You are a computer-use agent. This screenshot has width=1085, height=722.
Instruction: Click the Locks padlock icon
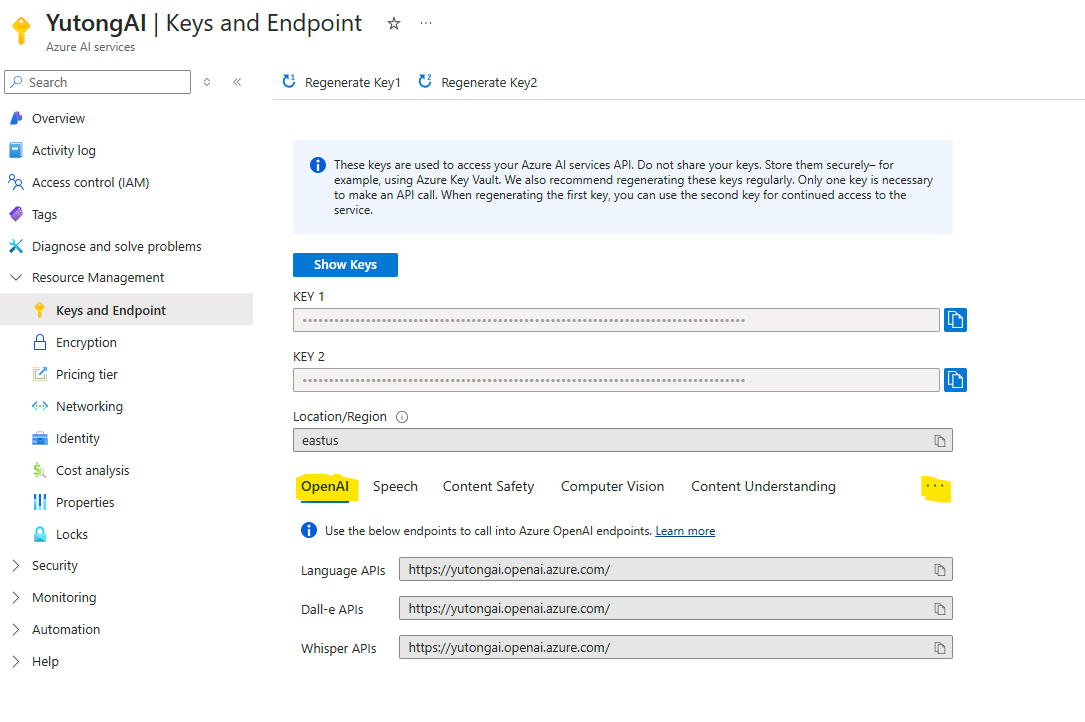click(x=40, y=534)
